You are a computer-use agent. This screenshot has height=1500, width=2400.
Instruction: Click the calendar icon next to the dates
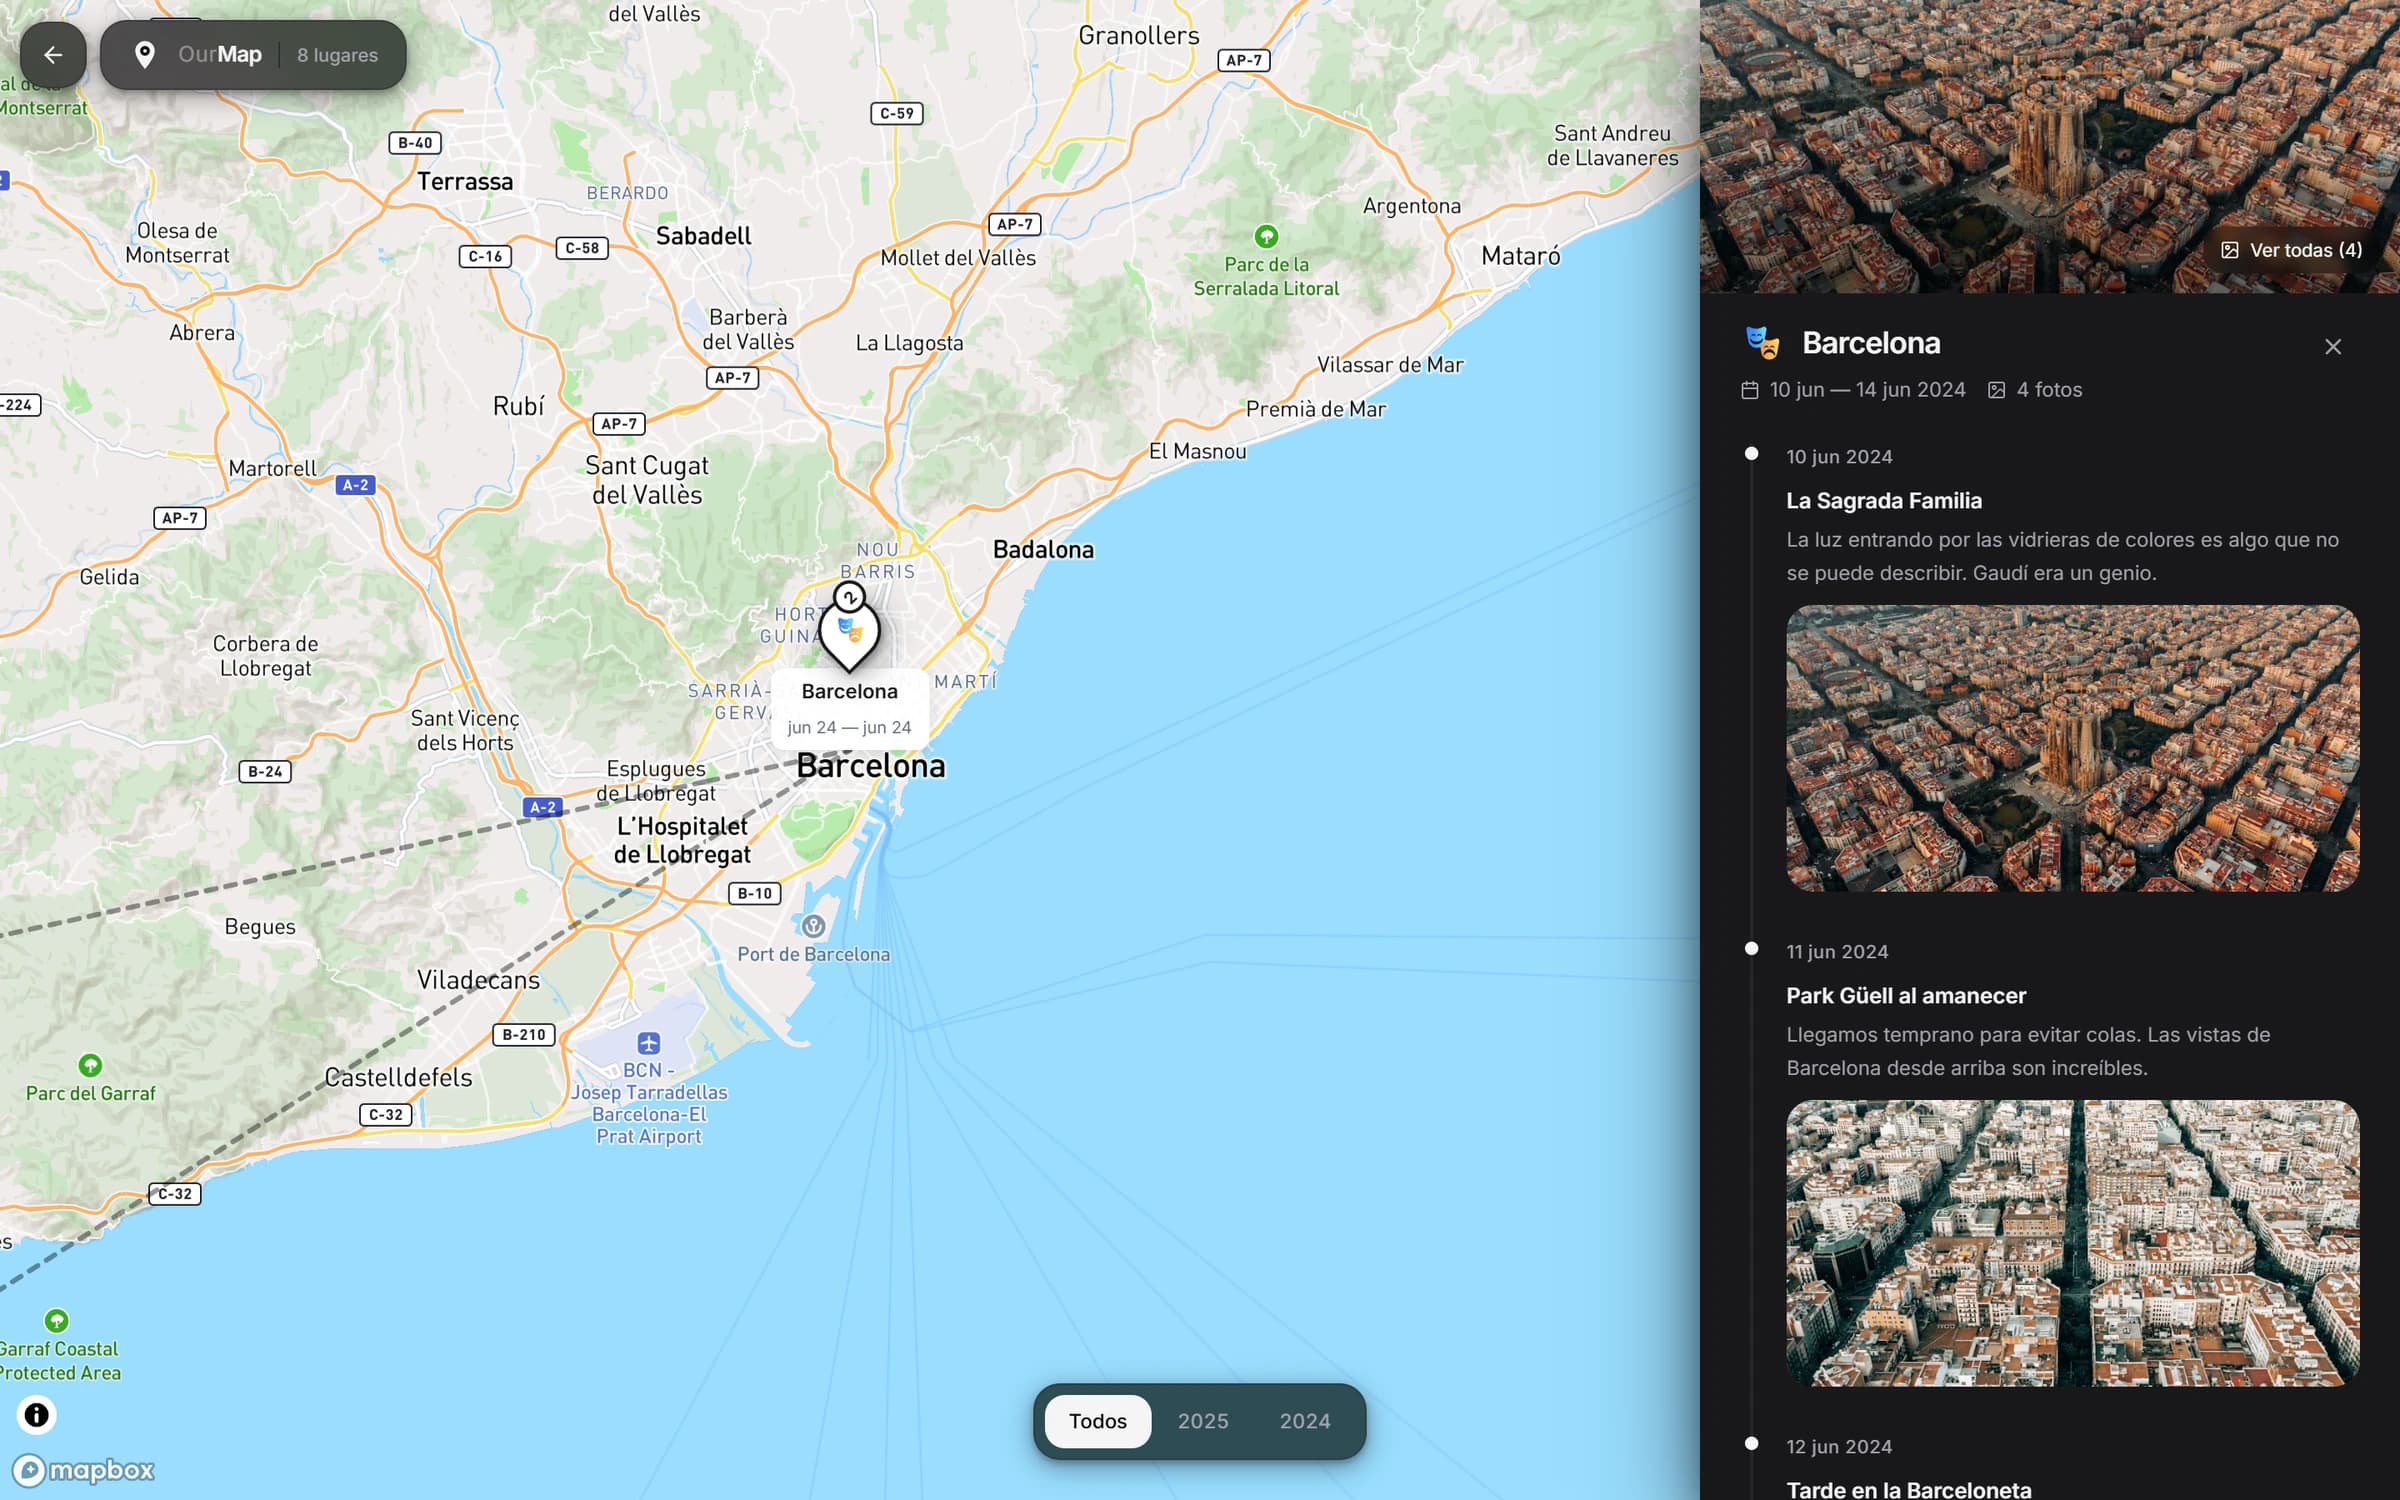point(1749,390)
